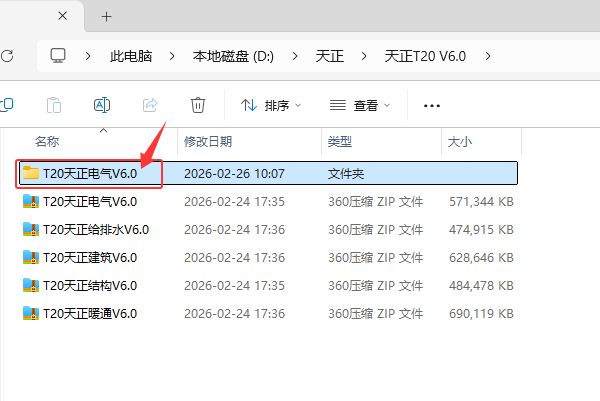Image resolution: width=600 pixels, height=401 pixels.
Task: Expand chevron after 本地磁盘 (D:)
Action: (x=295, y=56)
